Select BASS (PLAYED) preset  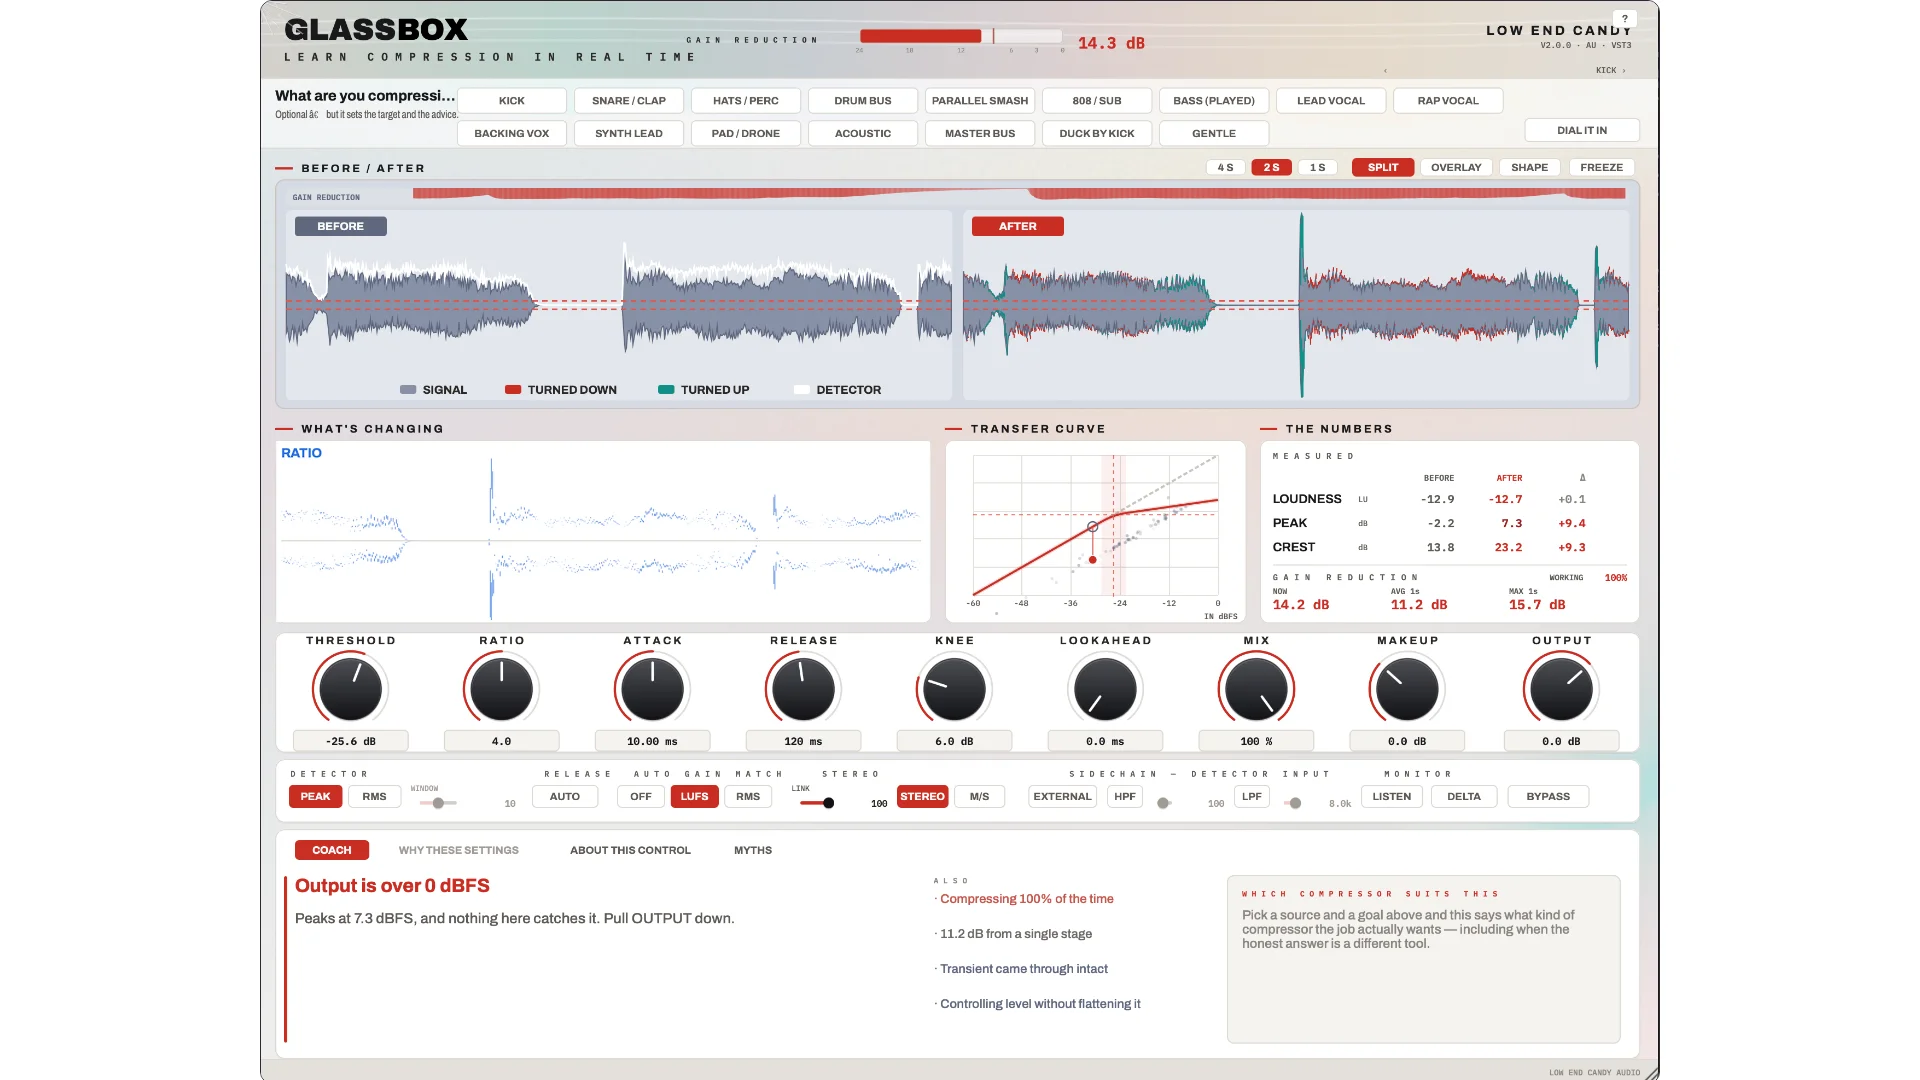pos(1214,101)
